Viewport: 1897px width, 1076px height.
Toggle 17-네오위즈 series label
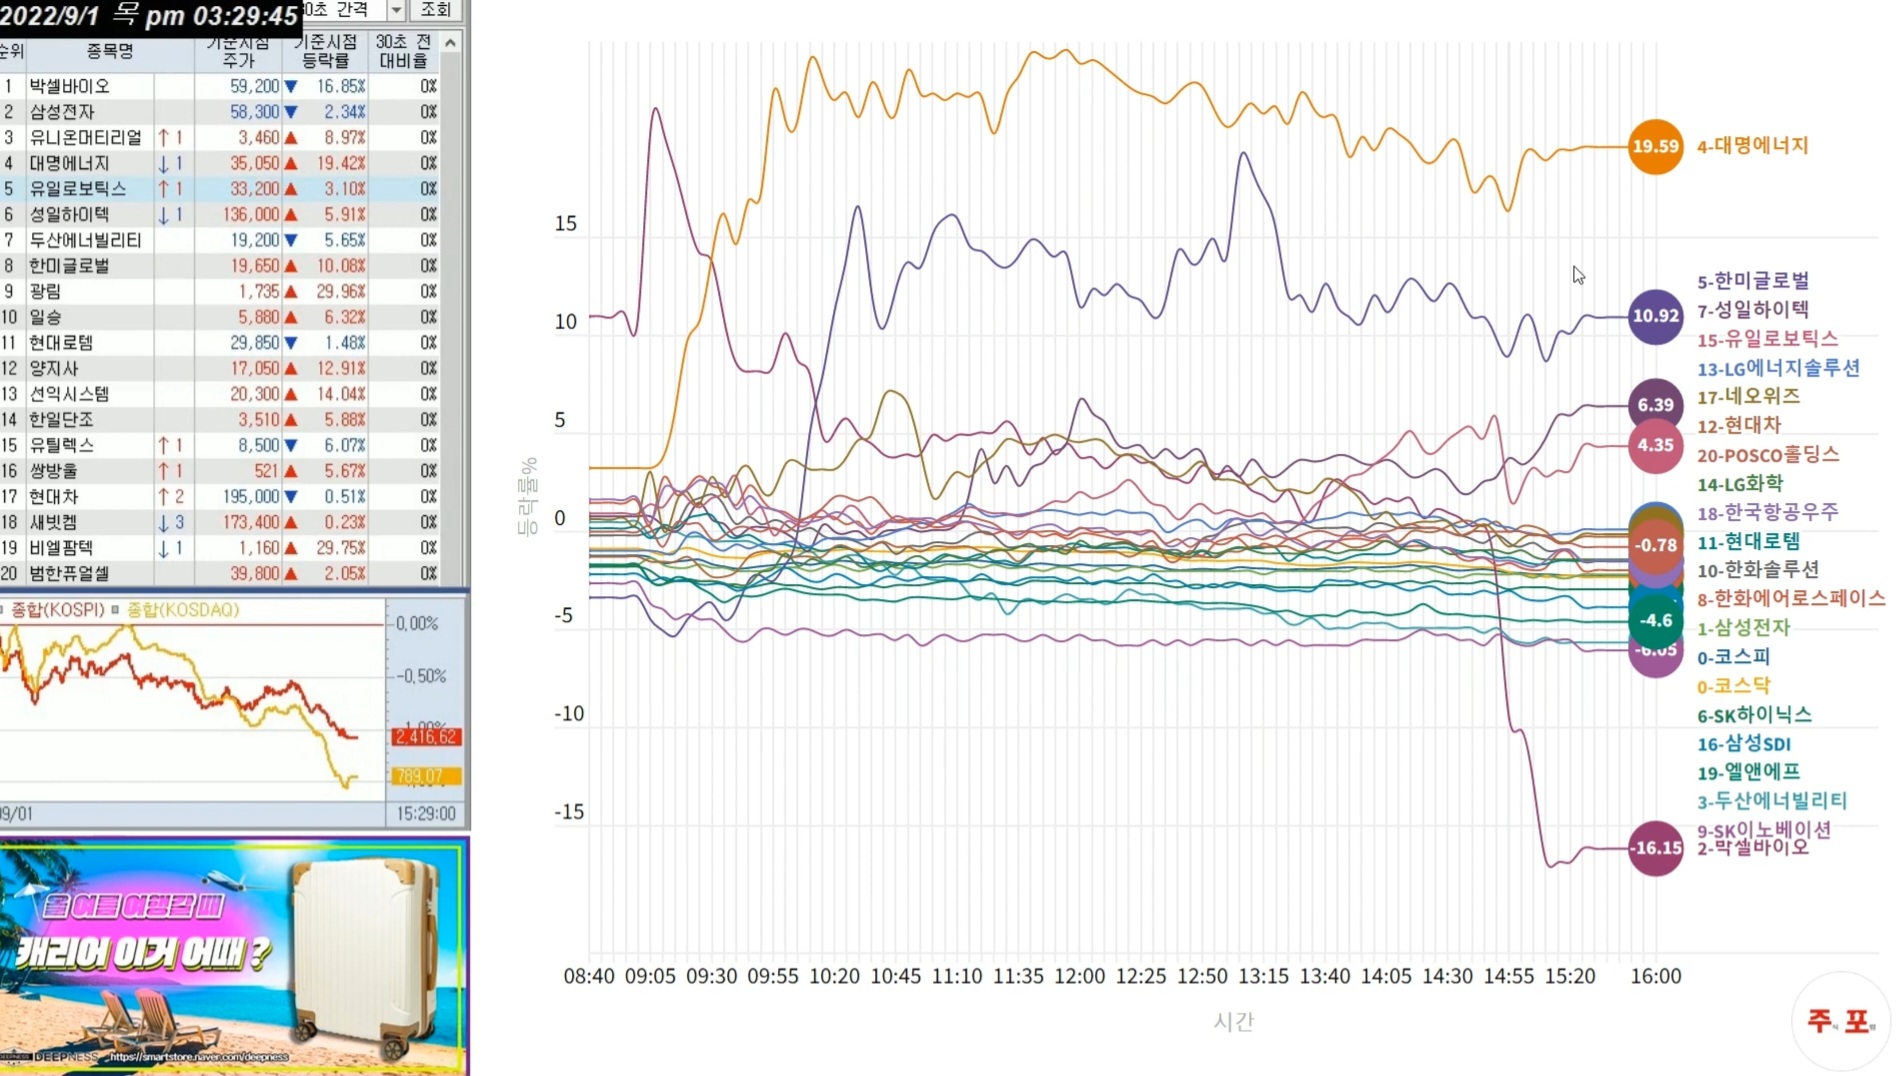1748,397
